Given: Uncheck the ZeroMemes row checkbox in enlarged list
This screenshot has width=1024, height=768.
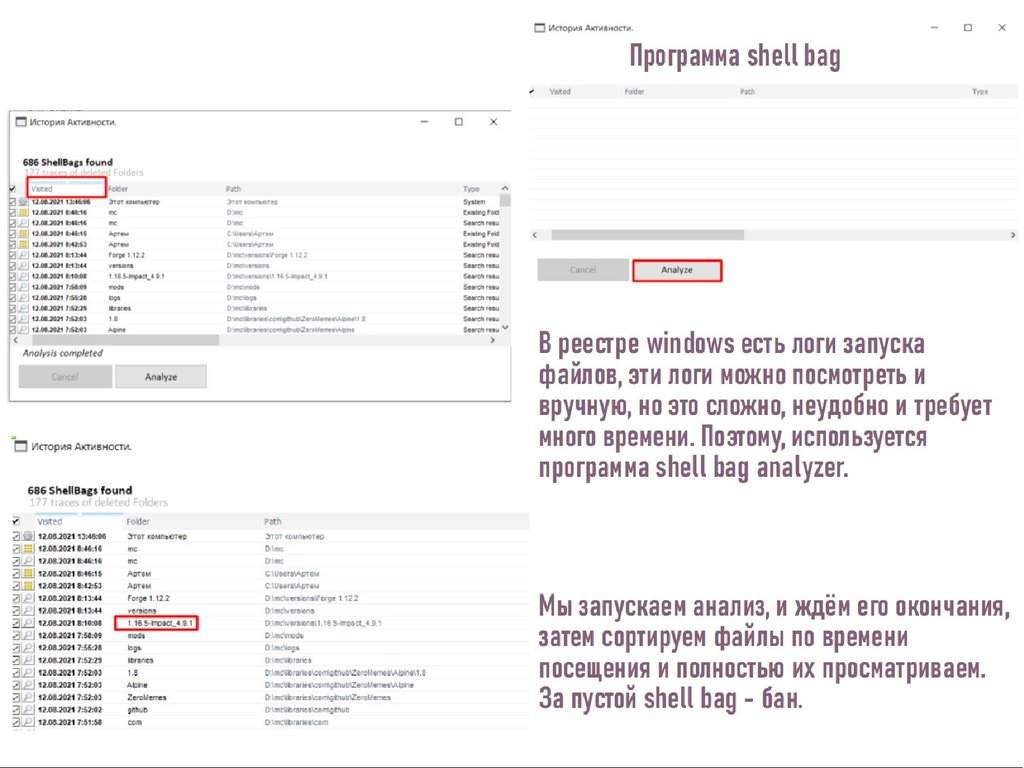Looking at the screenshot, I should click(16, 697).
